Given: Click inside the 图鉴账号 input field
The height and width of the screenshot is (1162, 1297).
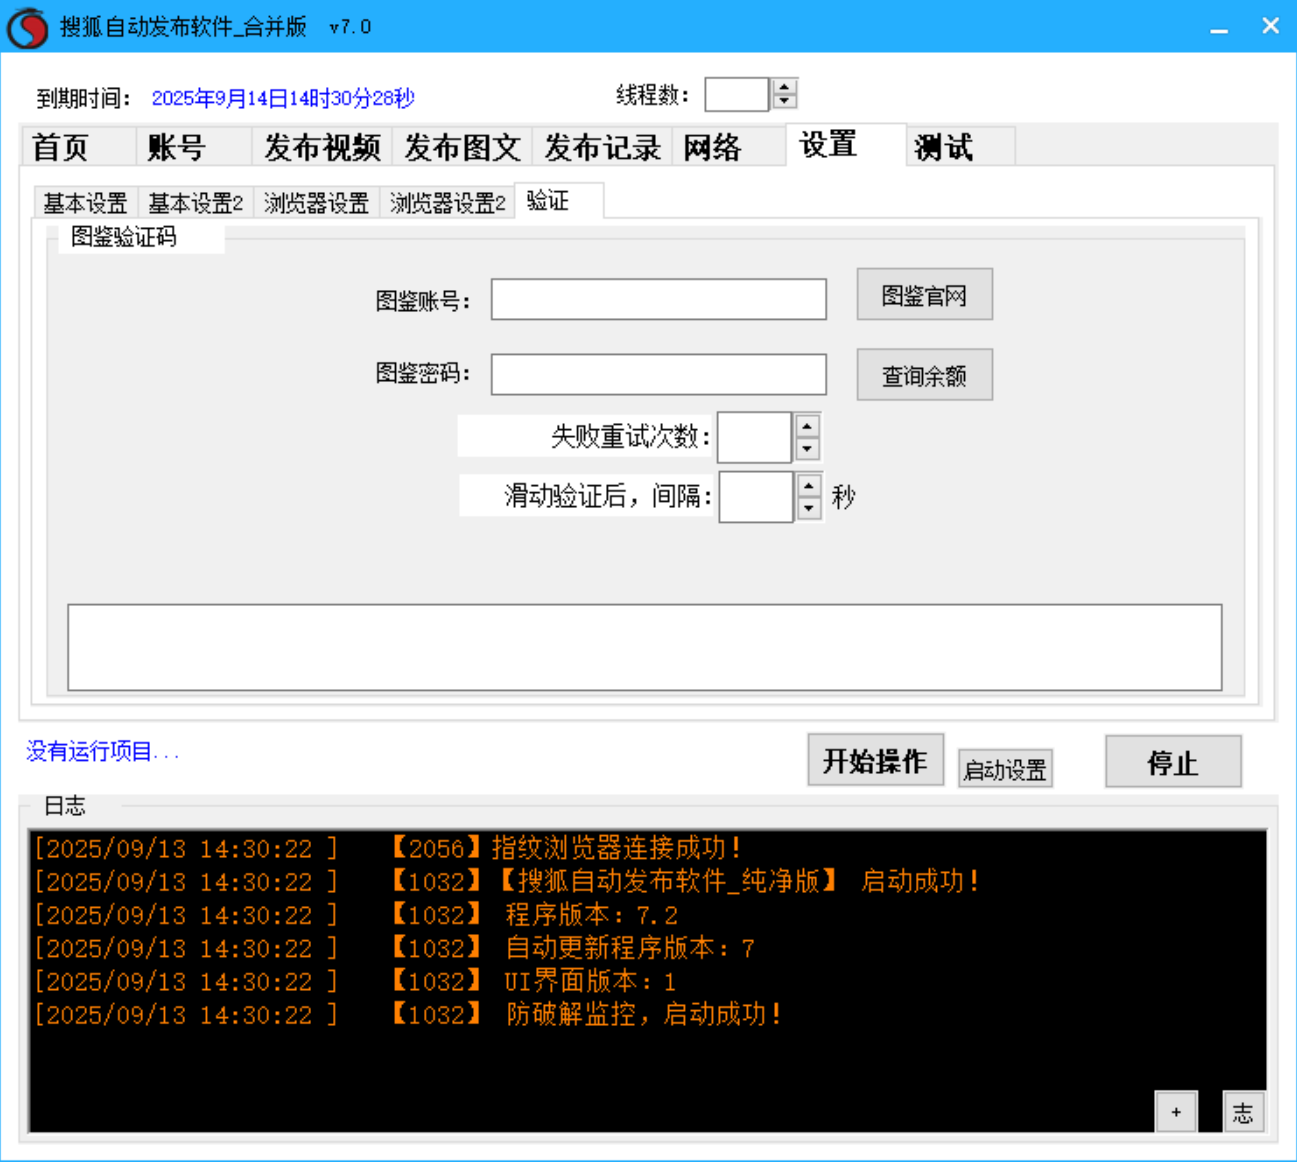Looking at the screenshot, I should [x=658, y=299].
